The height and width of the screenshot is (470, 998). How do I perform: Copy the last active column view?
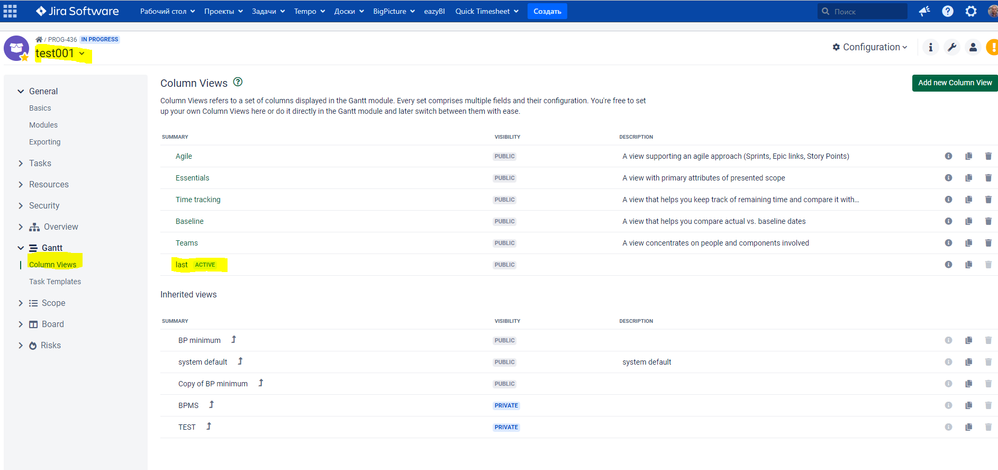click(969, 264)
